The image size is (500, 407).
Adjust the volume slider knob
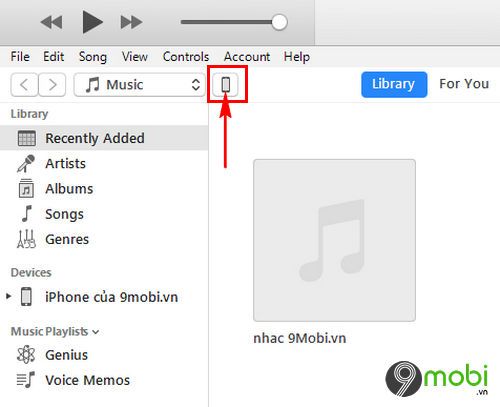279,22
